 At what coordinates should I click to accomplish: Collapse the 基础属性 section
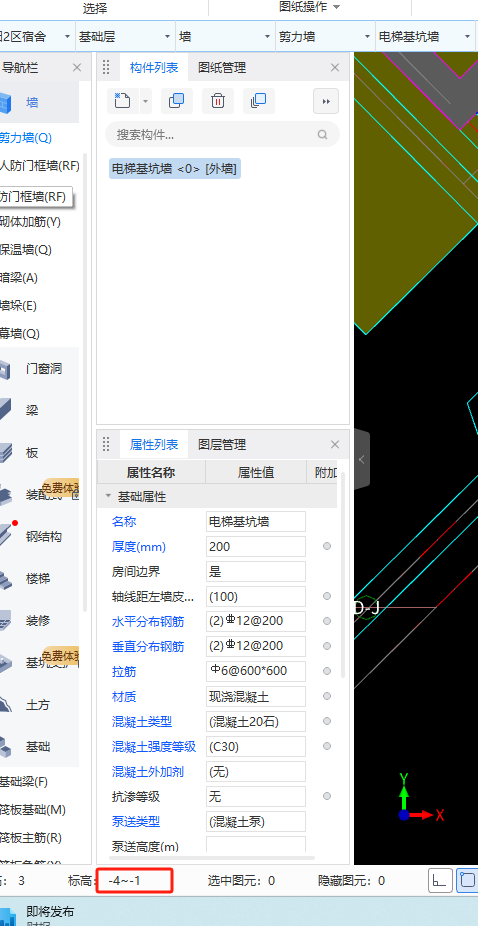(108, 497)
